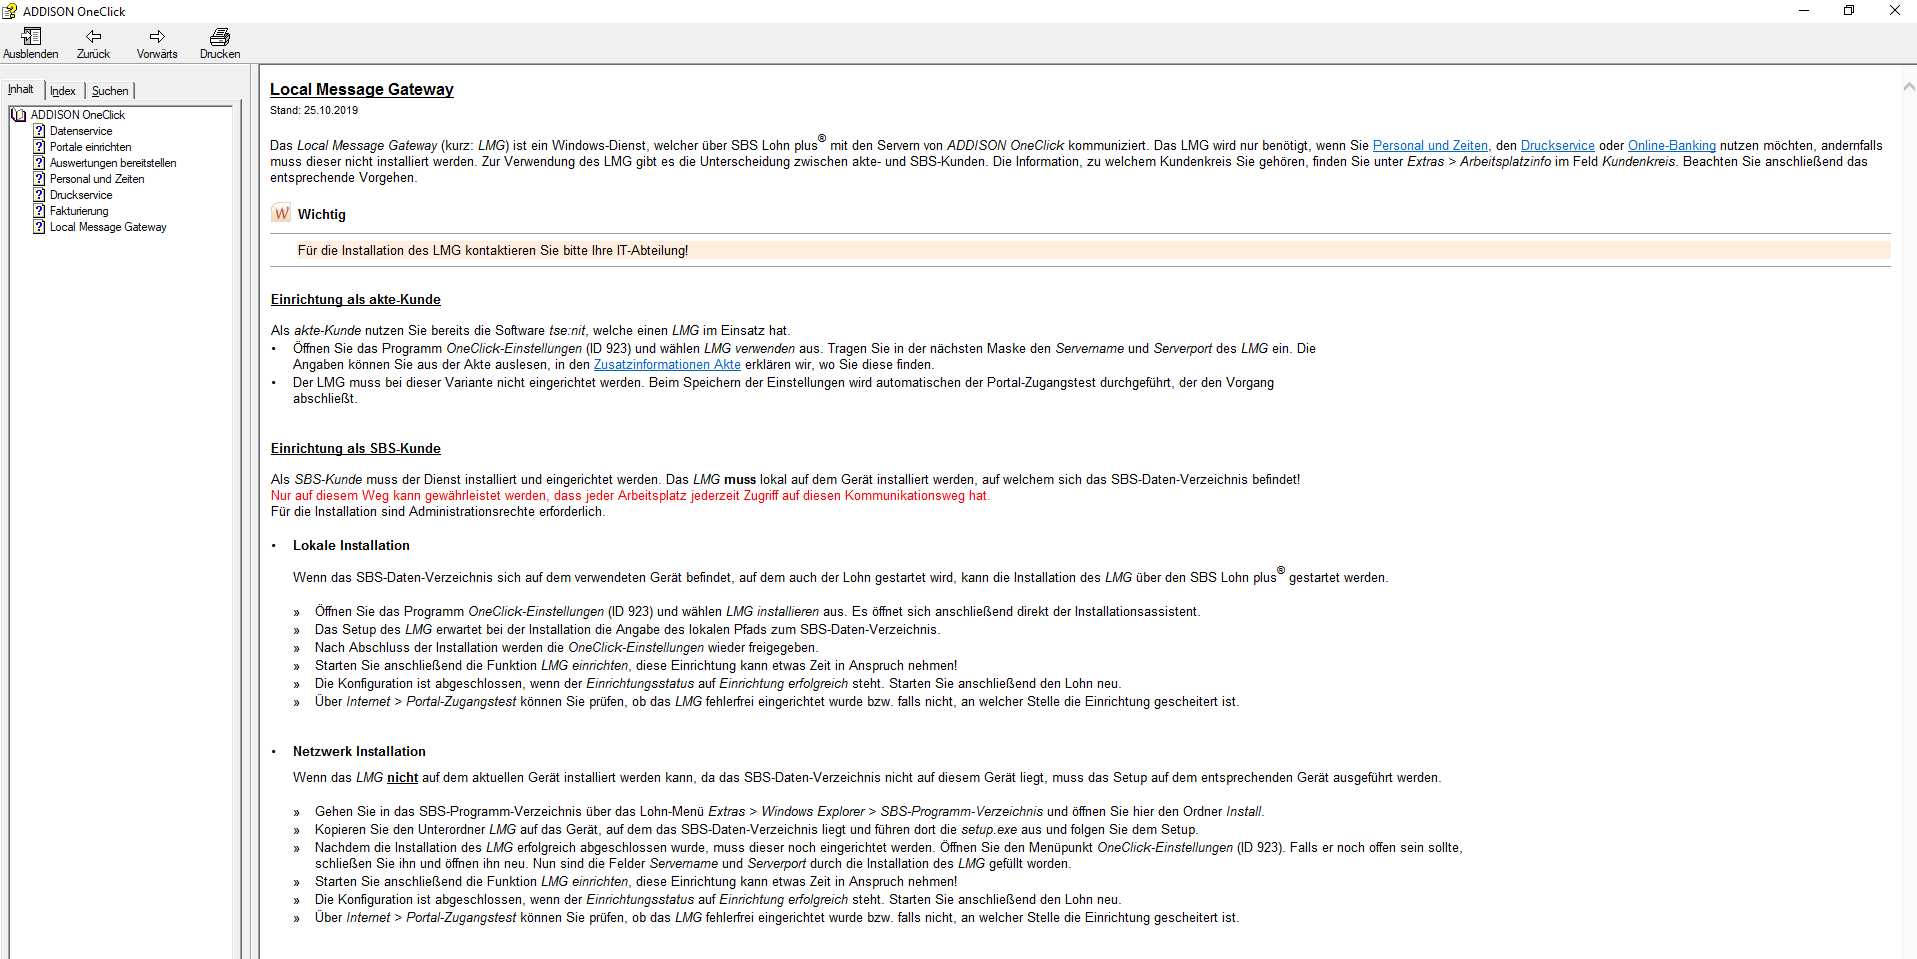Minimize the ADDISON OneClick help window

pos(1804,11)
